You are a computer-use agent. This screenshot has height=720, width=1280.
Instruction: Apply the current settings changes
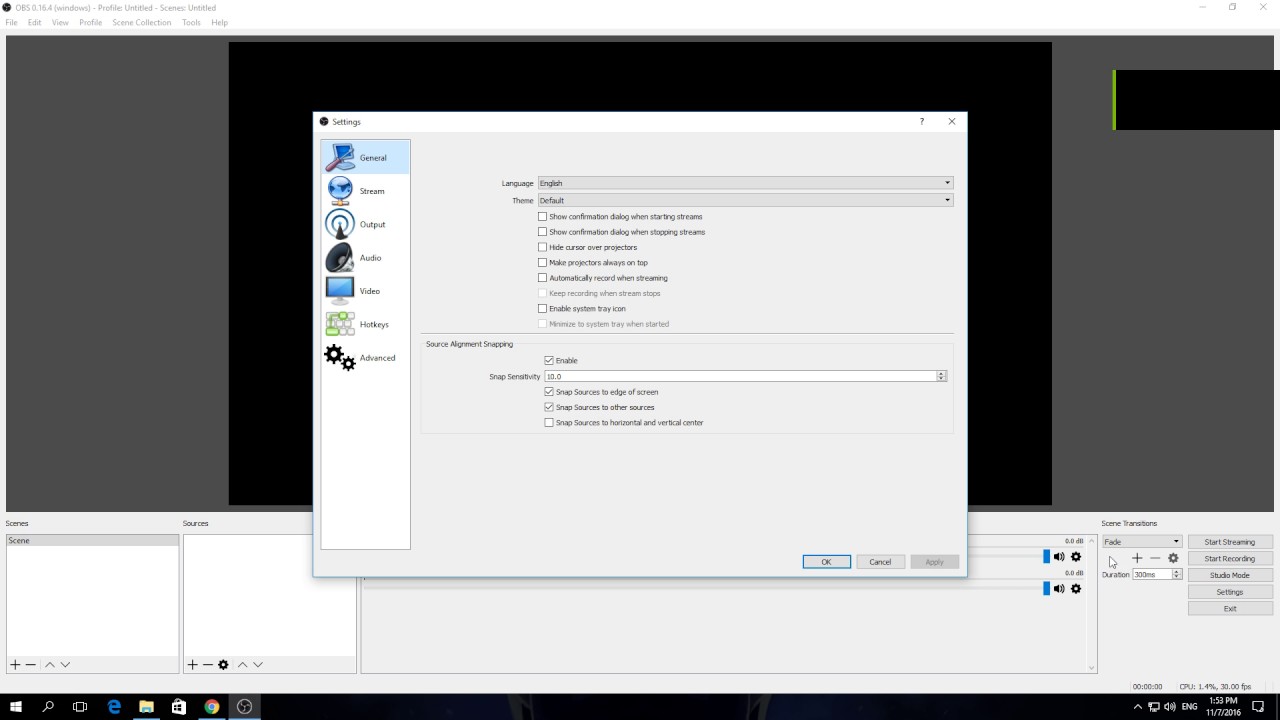(934, 561)
